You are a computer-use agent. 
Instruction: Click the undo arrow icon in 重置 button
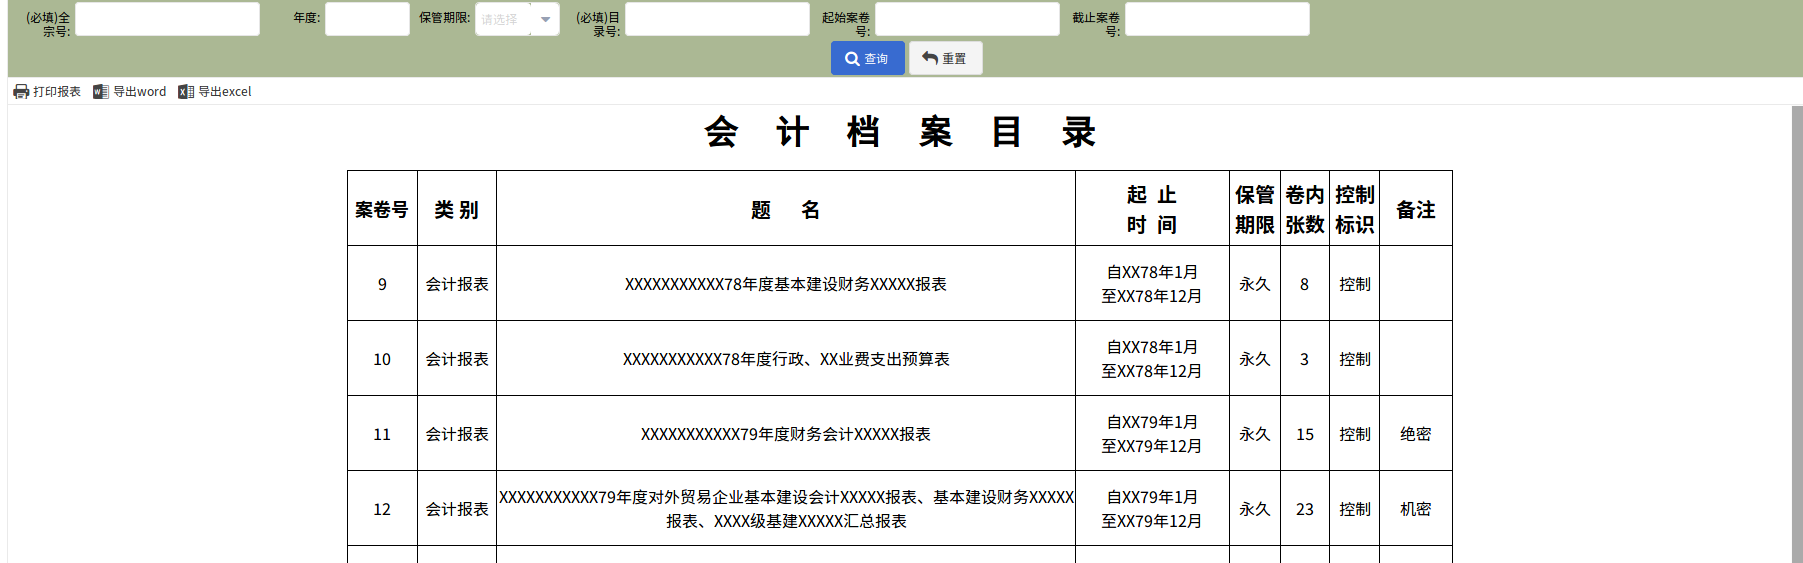pos(930,58)
